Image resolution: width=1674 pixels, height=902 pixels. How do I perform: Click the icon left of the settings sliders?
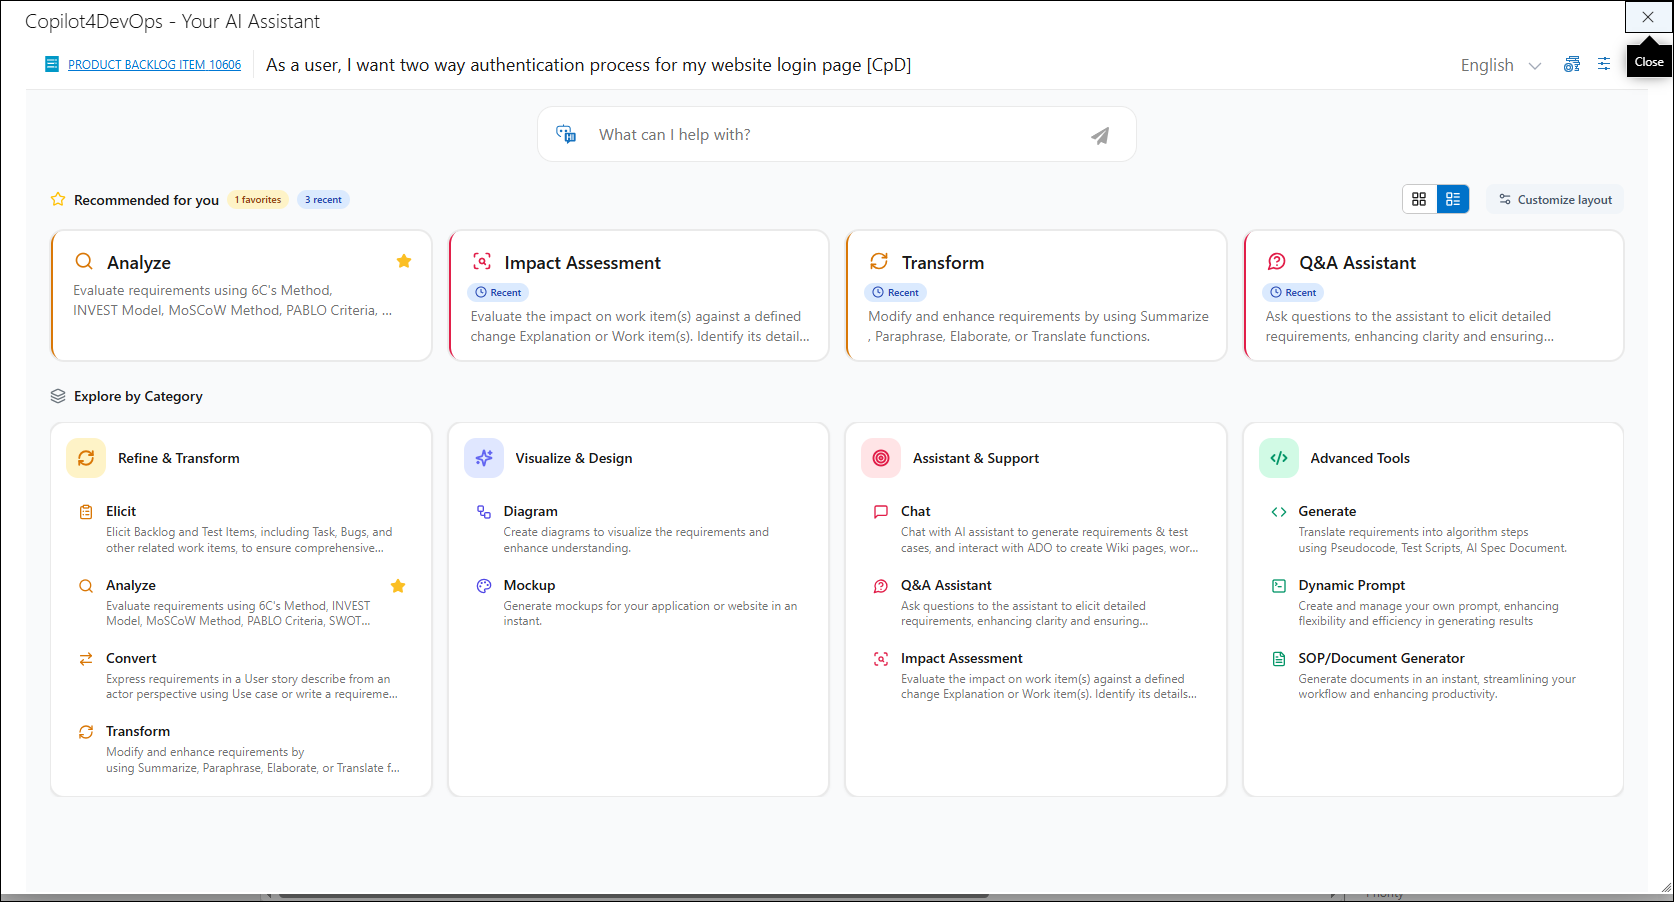point(1572,64)
